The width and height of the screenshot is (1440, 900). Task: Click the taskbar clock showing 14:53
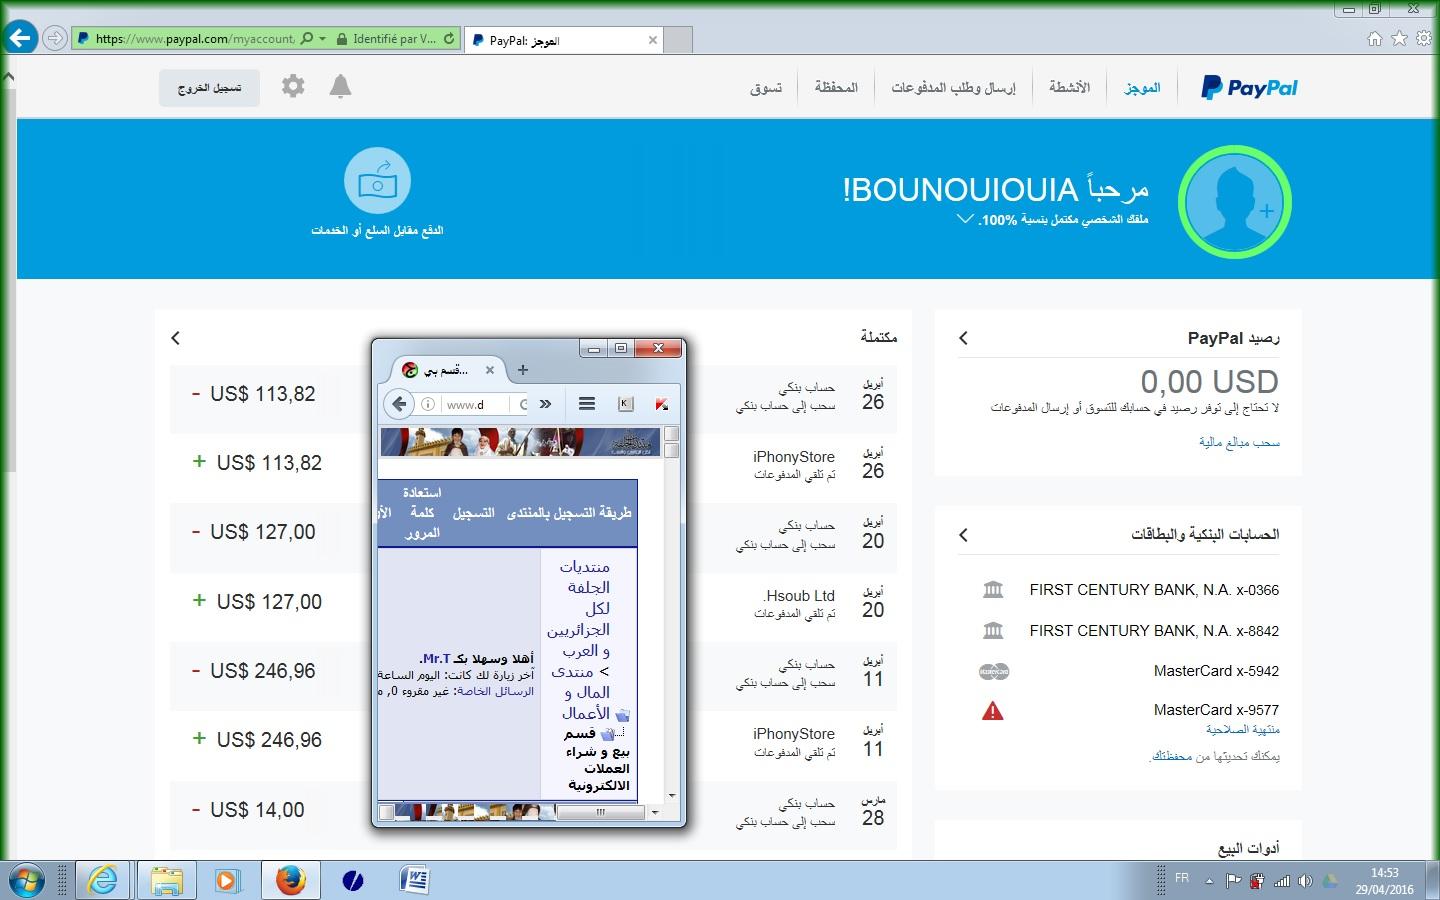click(x=1385, y=881)
